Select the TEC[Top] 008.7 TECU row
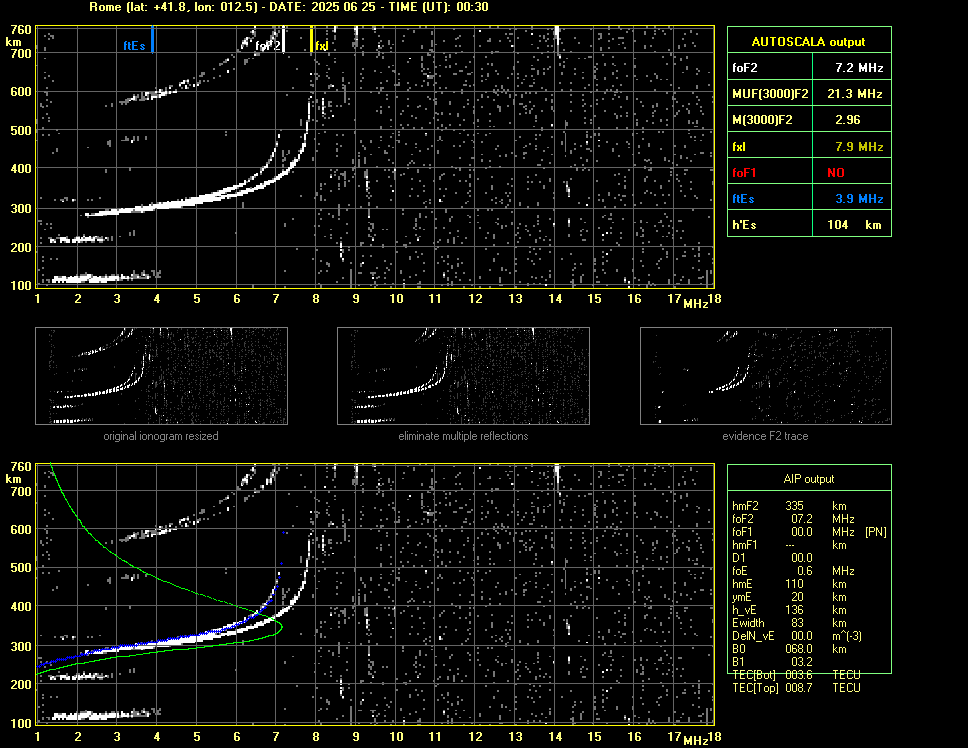 (796, 688)
